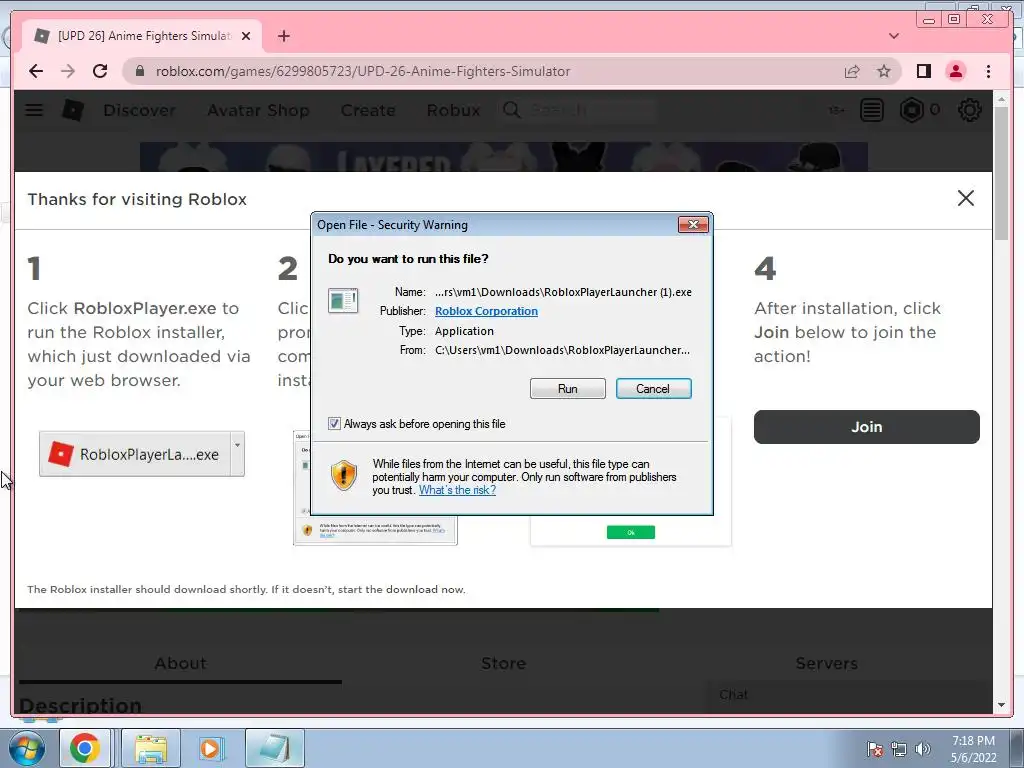
Task: Click the address bar URL
Action: coord(362,71)
